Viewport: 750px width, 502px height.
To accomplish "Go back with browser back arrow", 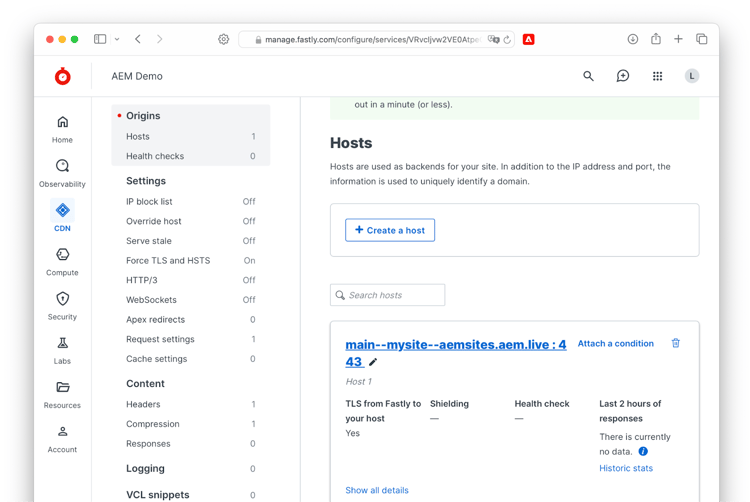I will click(138, 39).
